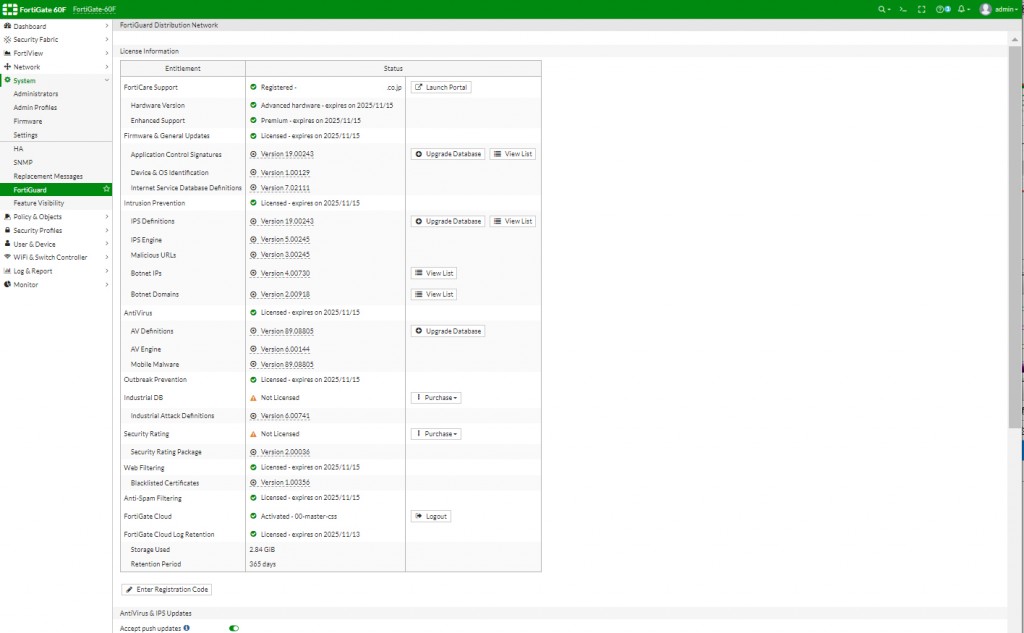Click the admin user avatar icon
Screen dimensions: 1024x633
point(985,9)
